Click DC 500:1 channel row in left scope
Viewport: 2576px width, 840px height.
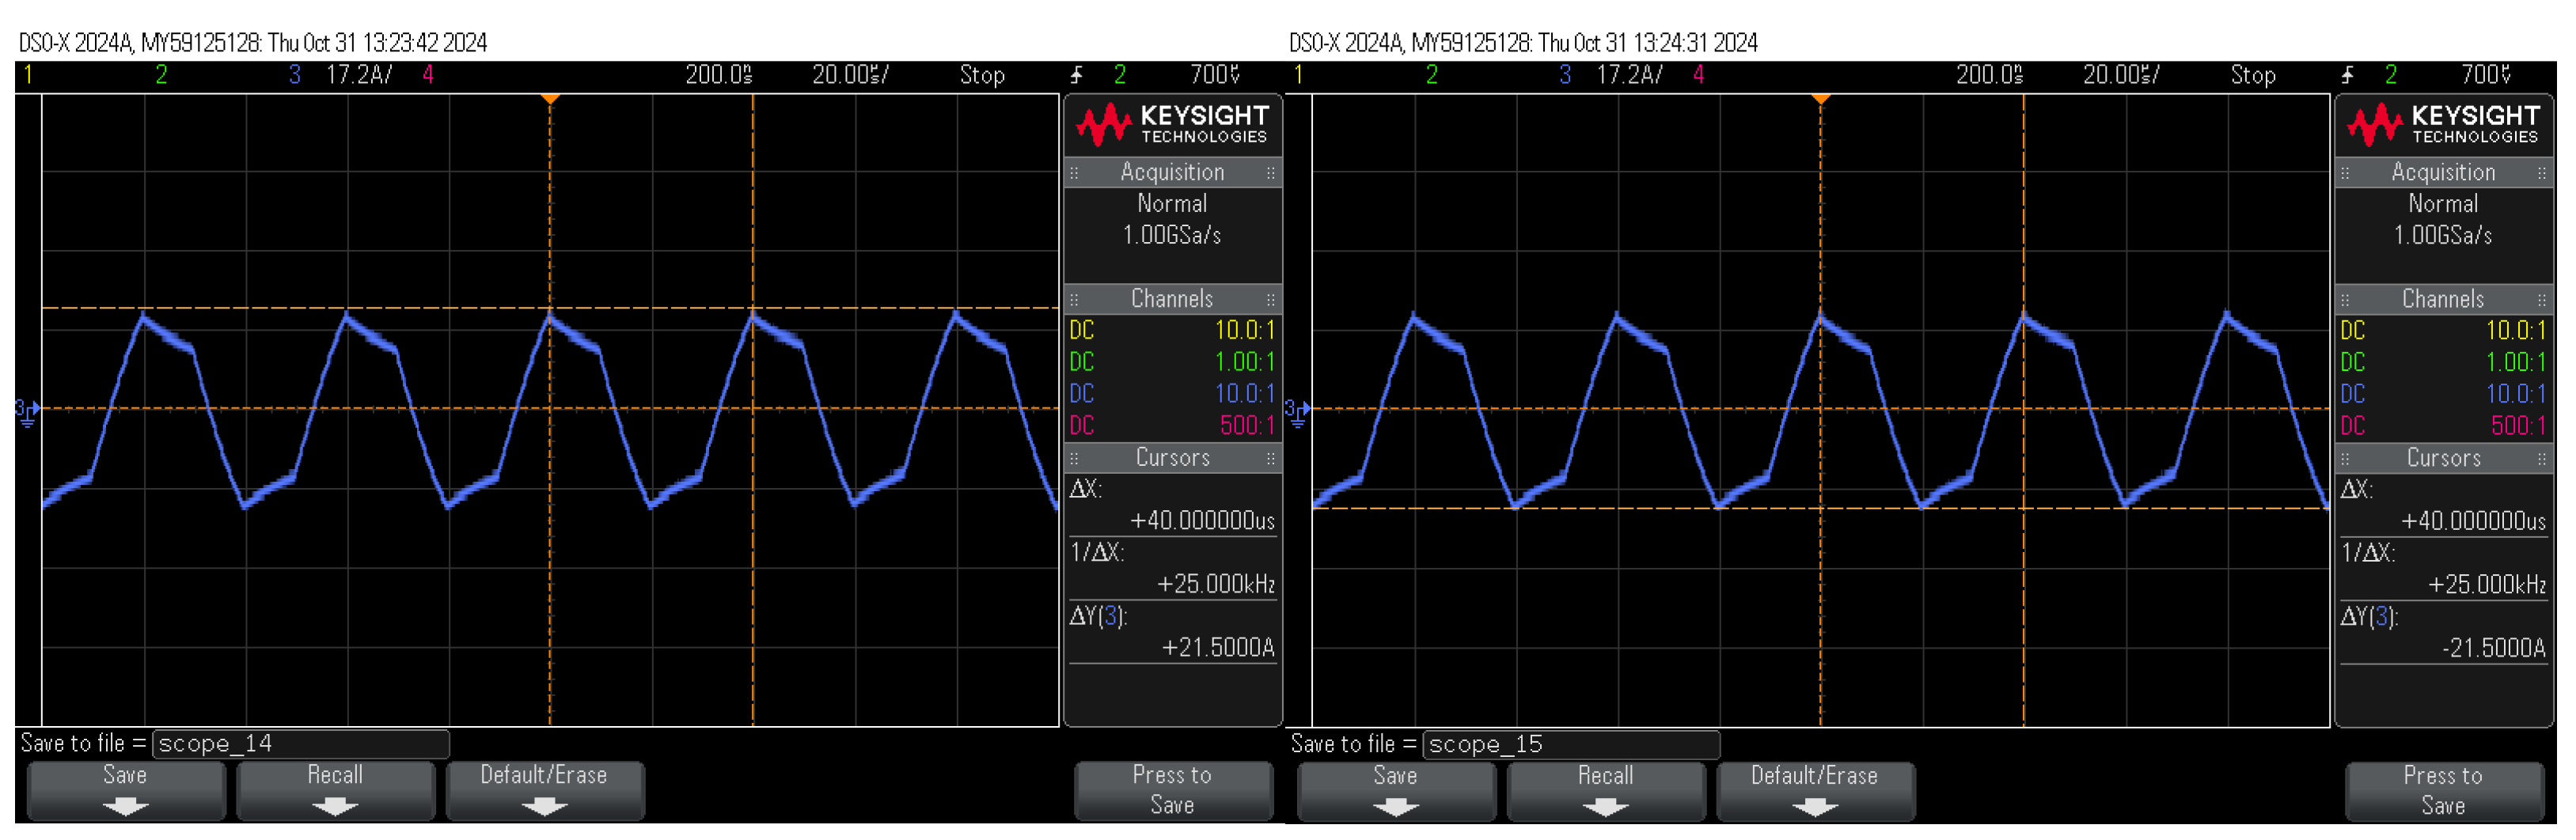coord(1173,426)
